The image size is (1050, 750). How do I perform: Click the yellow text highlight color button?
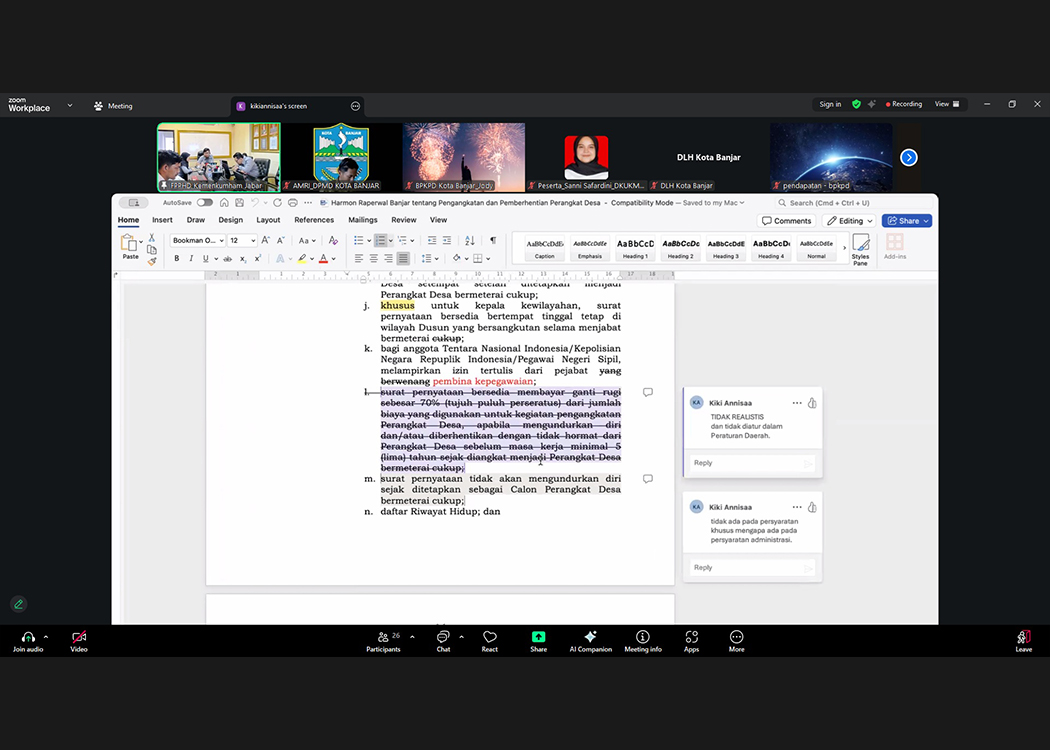click(x=302, y=258)
